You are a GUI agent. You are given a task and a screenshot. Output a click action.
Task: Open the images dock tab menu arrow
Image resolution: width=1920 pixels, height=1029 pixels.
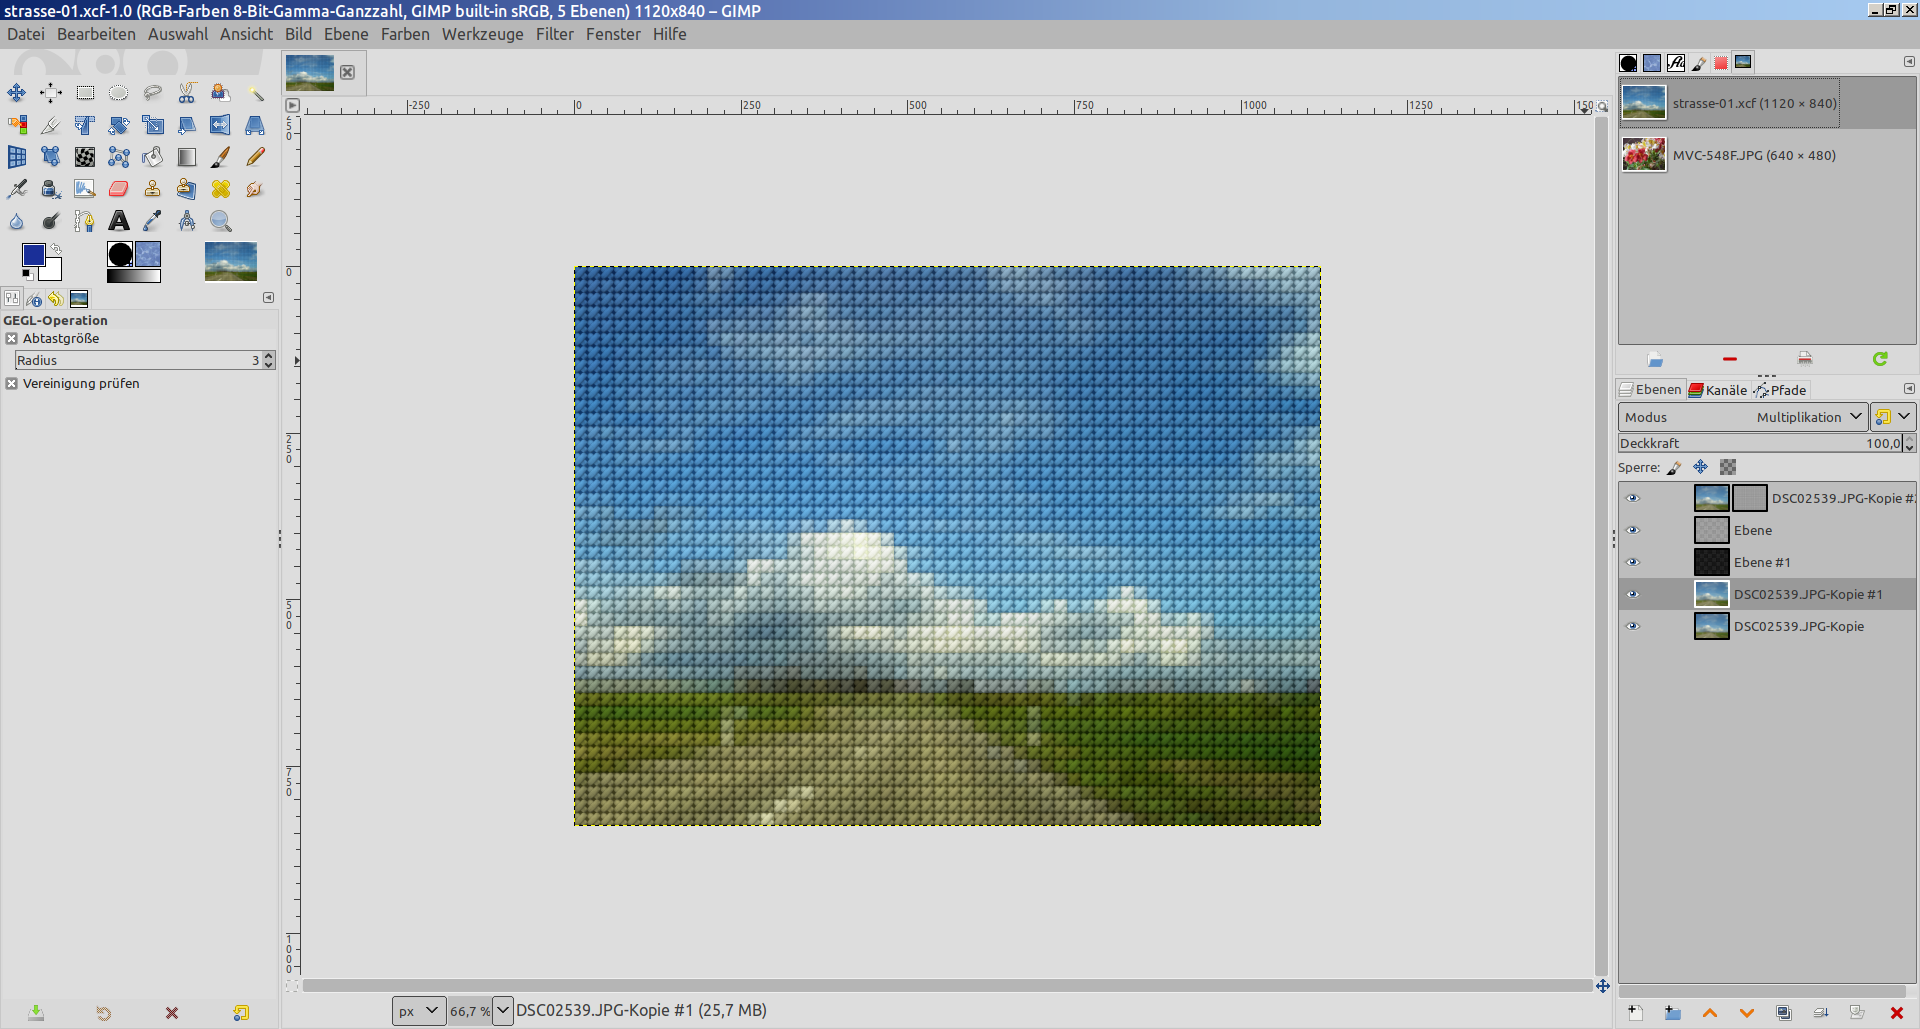coord(1909,62)
